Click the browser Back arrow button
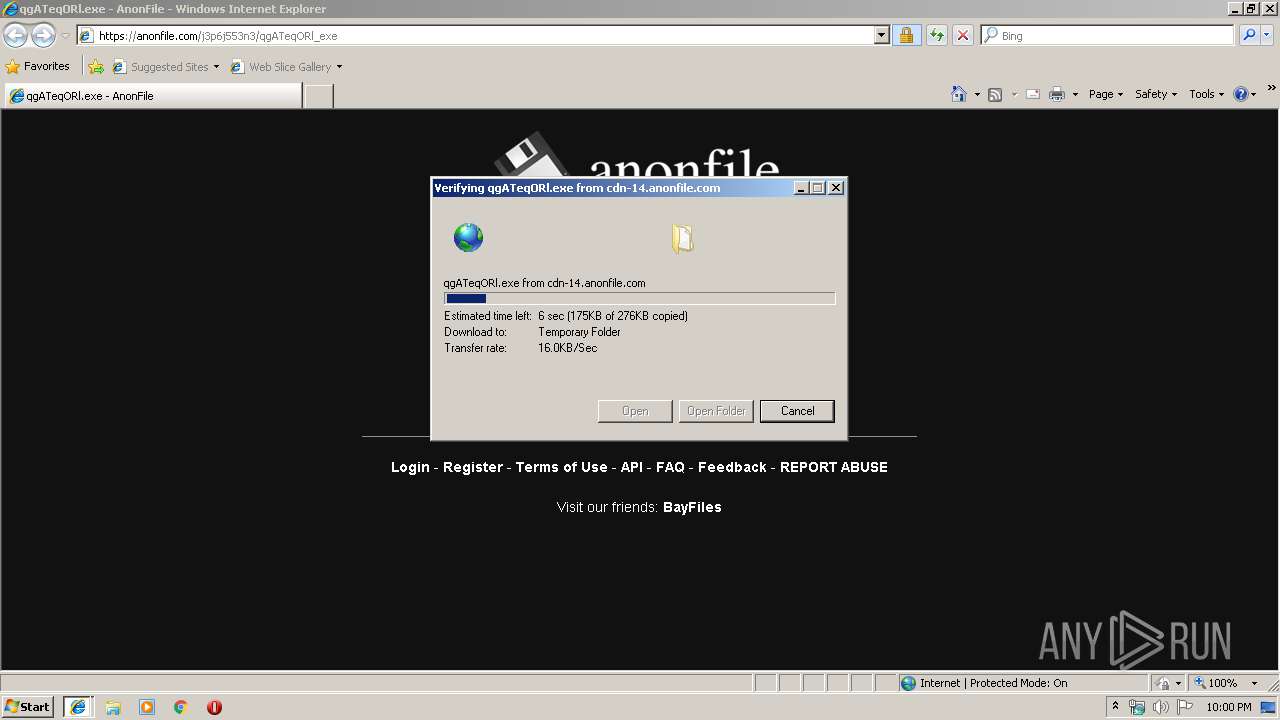Image resolution: width=1280 pixels, height=720 pixels. [15, 35]
